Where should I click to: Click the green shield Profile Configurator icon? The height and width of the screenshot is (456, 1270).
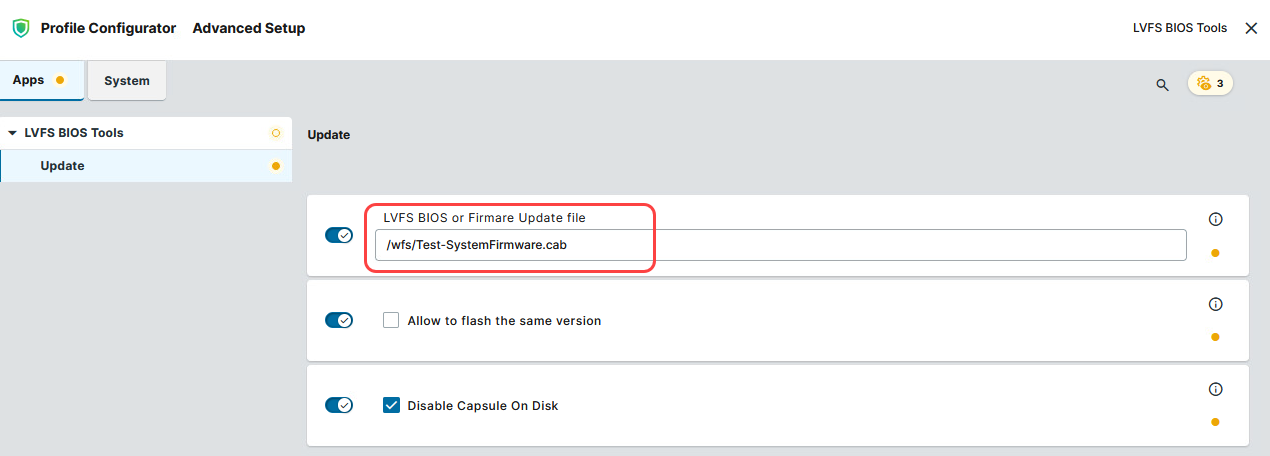point(20,28)
